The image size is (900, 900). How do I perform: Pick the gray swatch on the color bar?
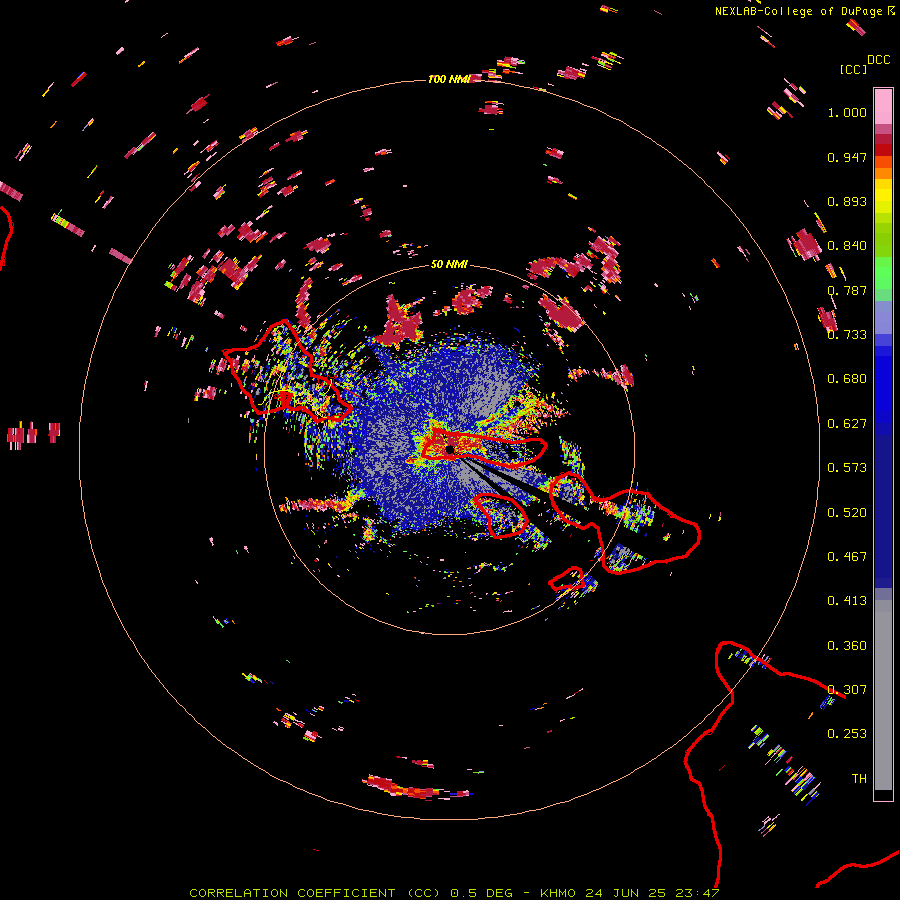pyautogui.click(x=883, y=695)
